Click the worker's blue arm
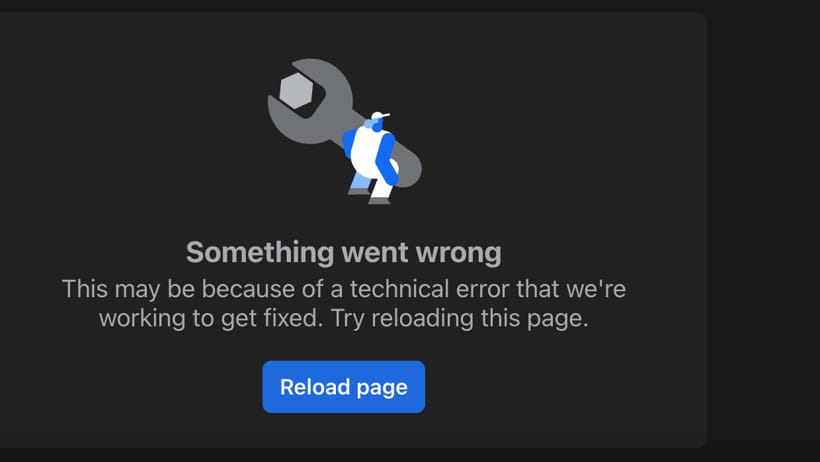This screenshot has width=820, height=462. click(386, 158)
